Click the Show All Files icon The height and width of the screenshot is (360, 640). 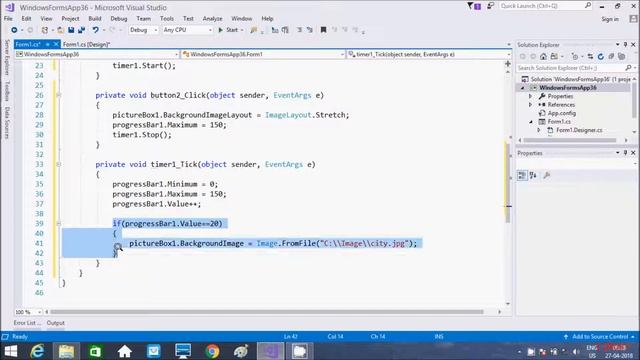coord(622,56)
